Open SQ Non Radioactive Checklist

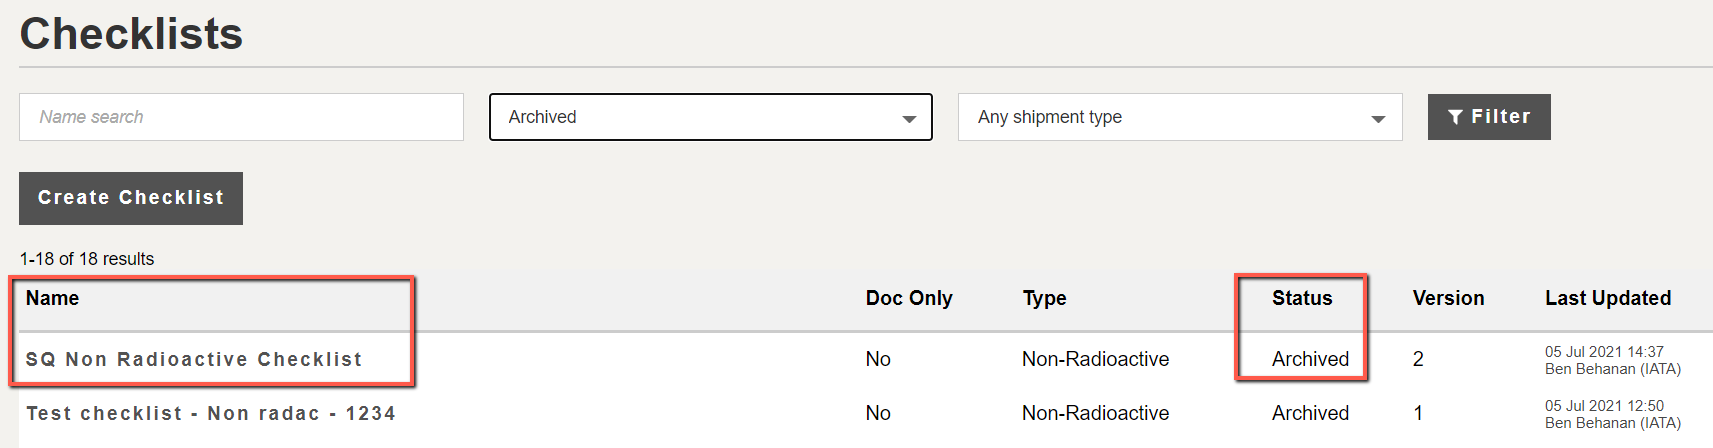pos(194,359)
